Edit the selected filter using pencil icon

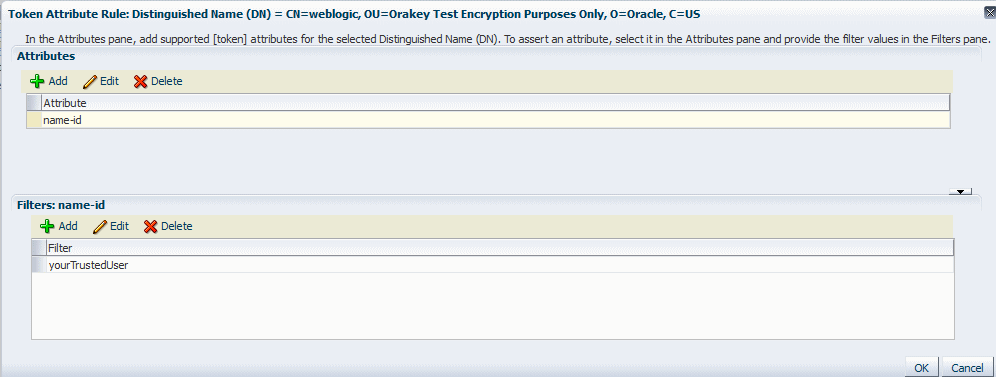[x=100, y=226]
